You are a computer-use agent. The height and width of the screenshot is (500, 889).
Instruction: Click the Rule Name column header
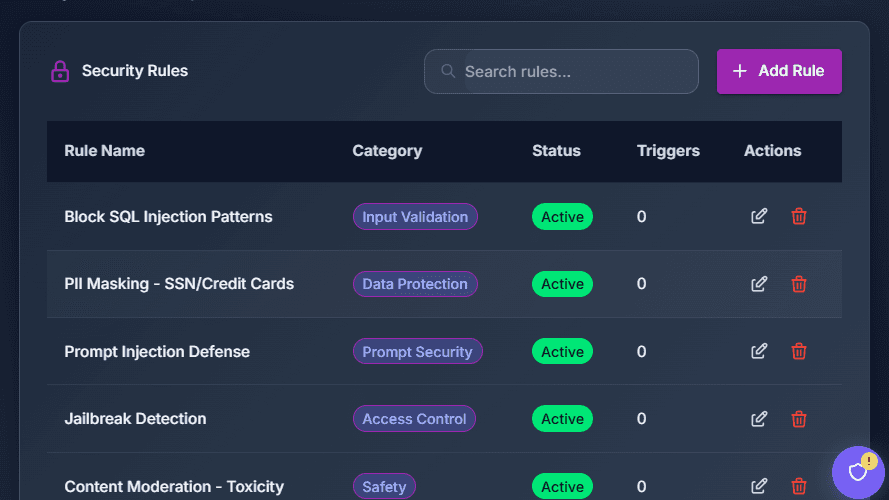(104, 151)
